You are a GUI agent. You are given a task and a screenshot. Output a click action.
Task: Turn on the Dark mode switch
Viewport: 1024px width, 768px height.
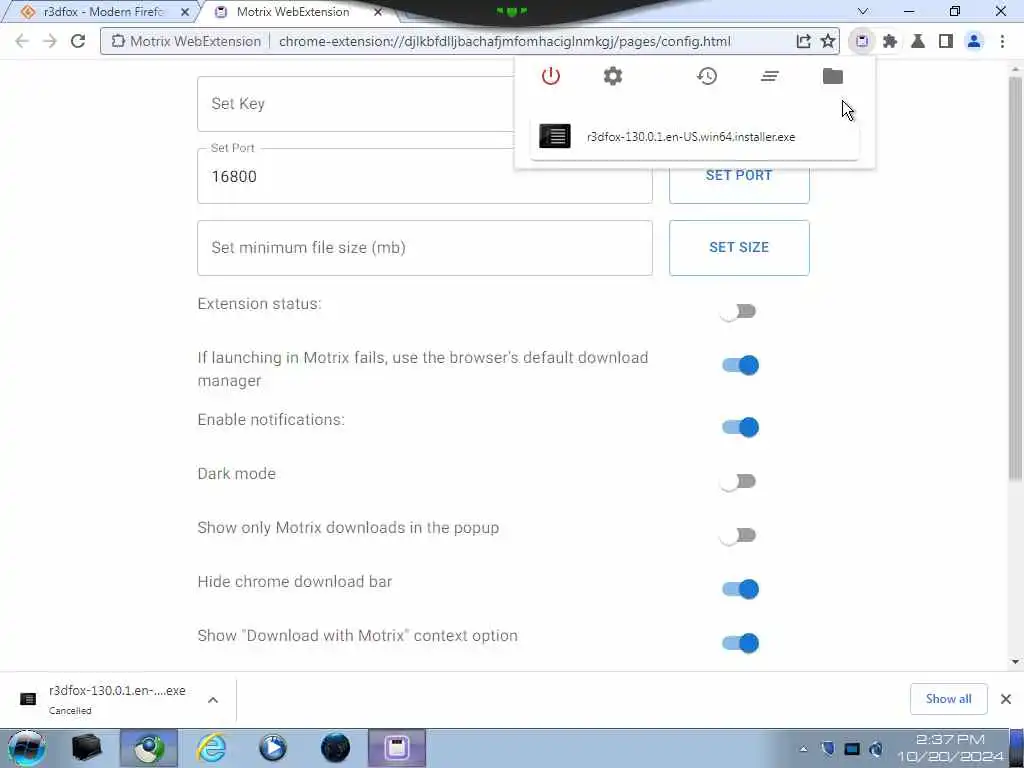(739, 482)
